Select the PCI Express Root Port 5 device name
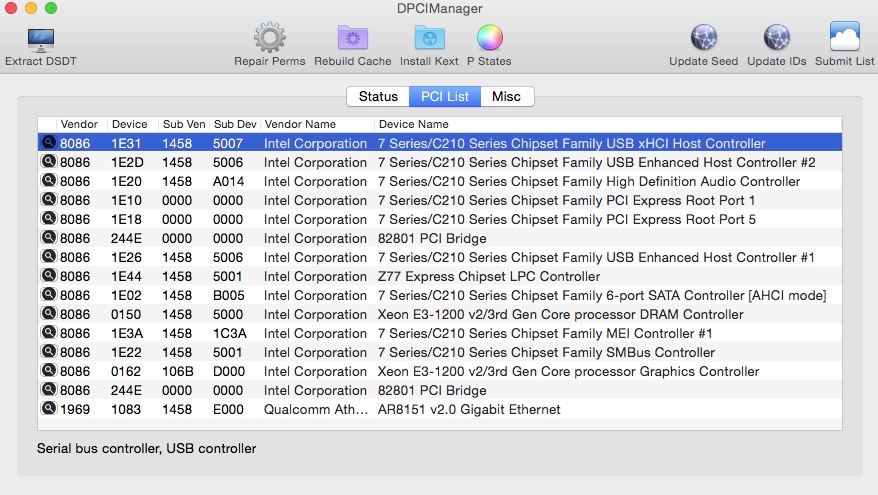The width and height of the screenshot is (878, 495). [x=566, y=220]
